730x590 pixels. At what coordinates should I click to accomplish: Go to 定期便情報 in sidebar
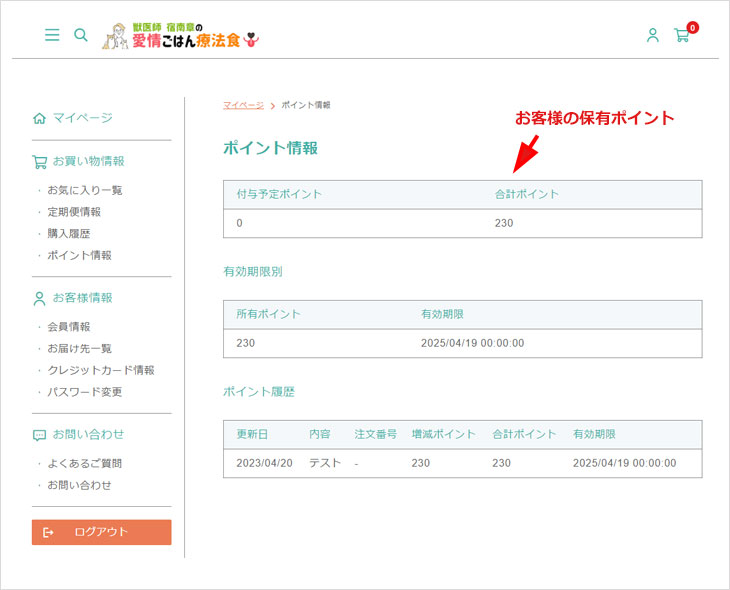(x=74, y=212)
